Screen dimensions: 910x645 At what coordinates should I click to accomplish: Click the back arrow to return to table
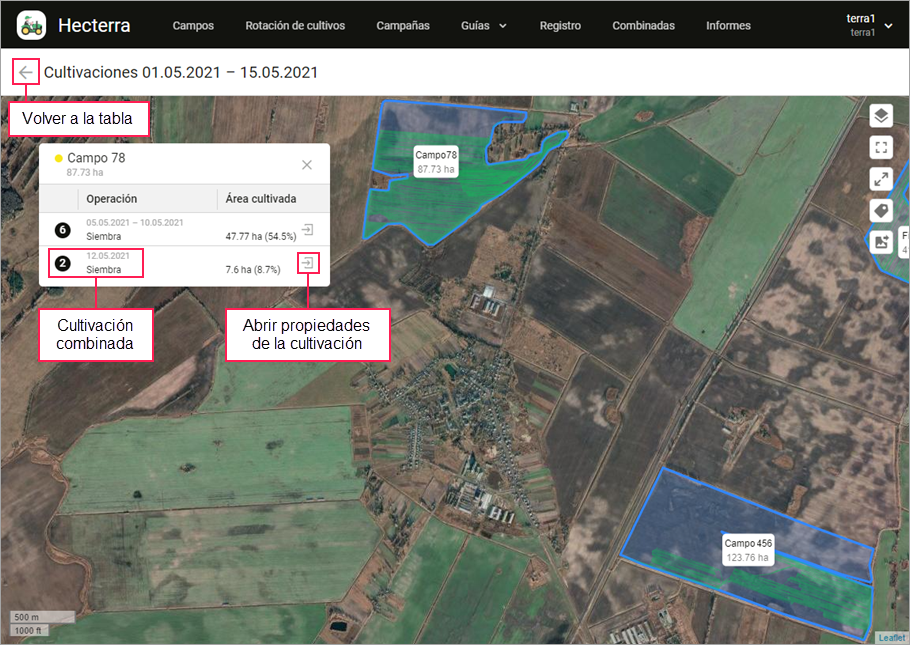pyautogui.click(x=26, y=72)
